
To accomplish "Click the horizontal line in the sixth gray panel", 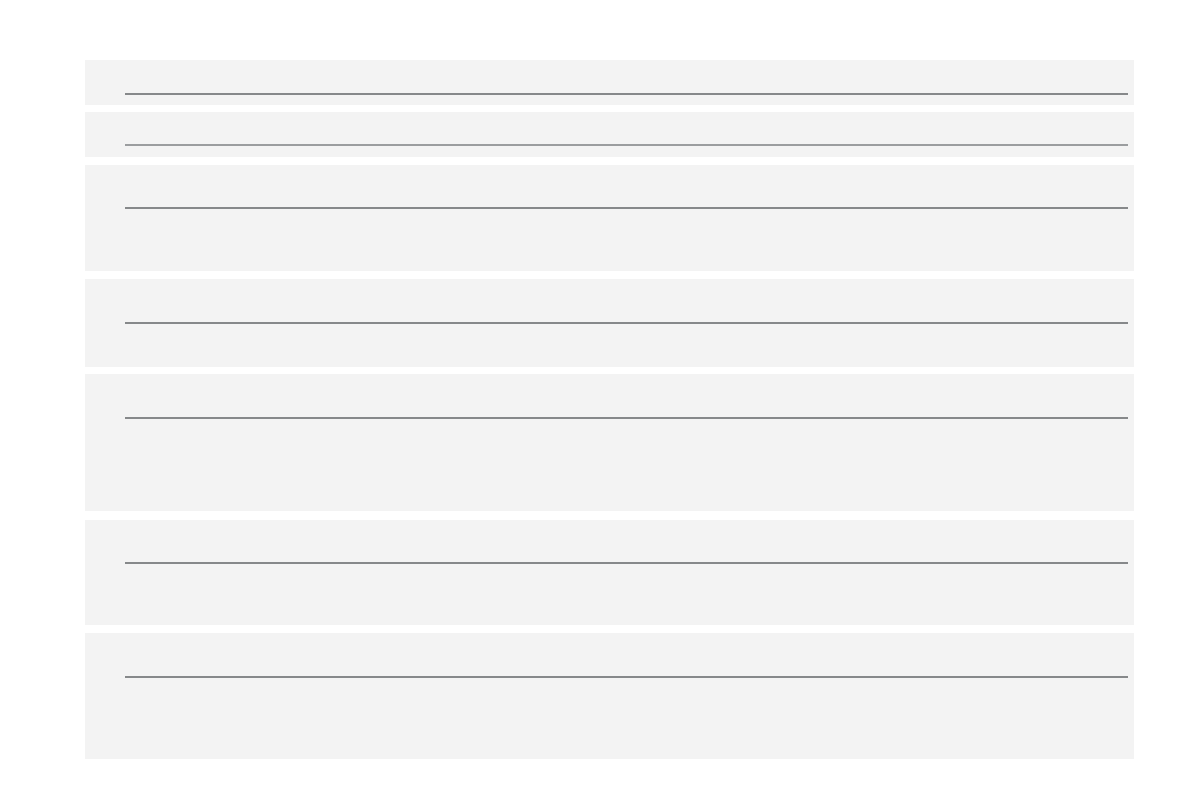I will tap(625, 563).
